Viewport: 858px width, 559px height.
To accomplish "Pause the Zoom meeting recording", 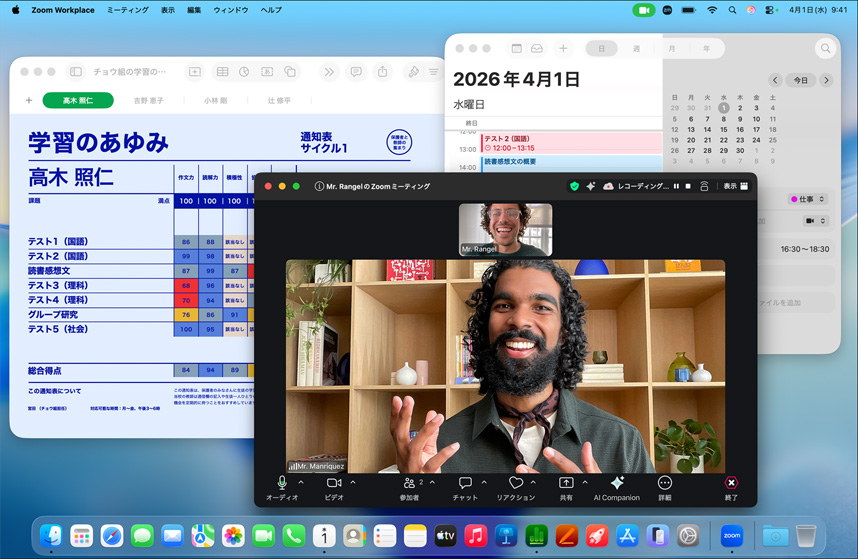I will coord(676,186).
